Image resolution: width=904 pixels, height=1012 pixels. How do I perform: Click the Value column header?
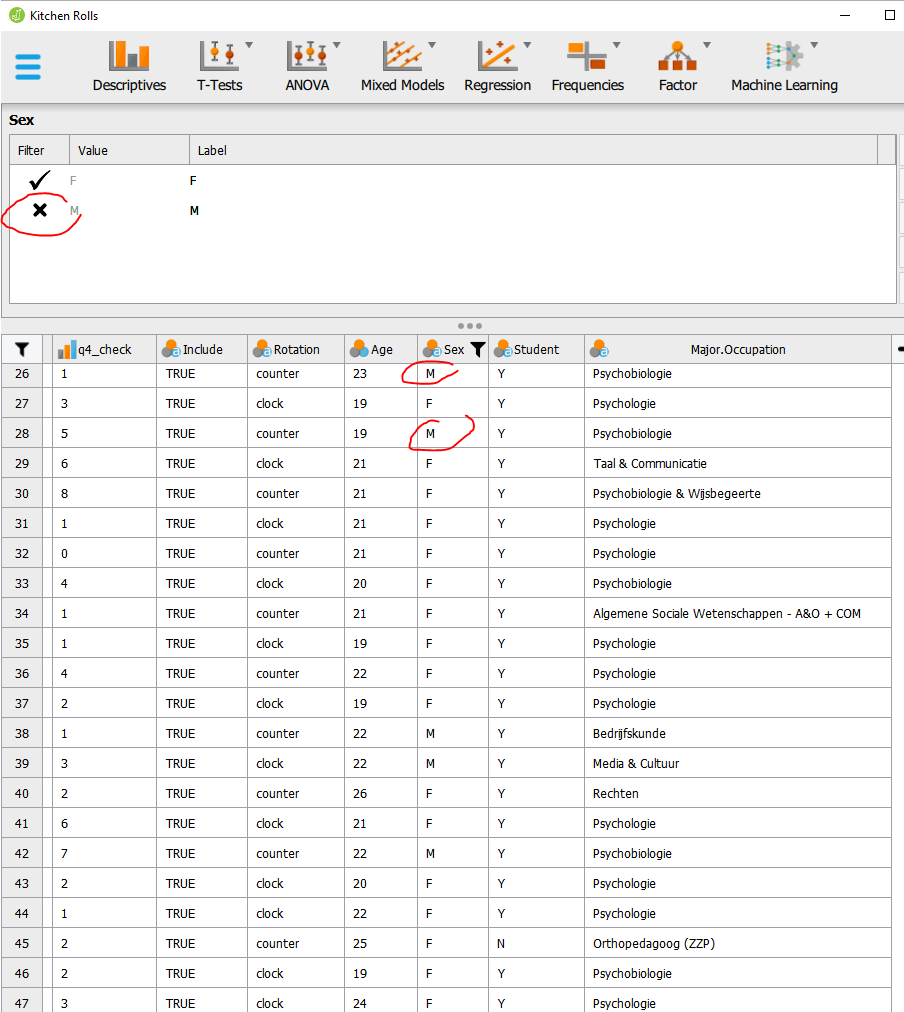point(129,150)
